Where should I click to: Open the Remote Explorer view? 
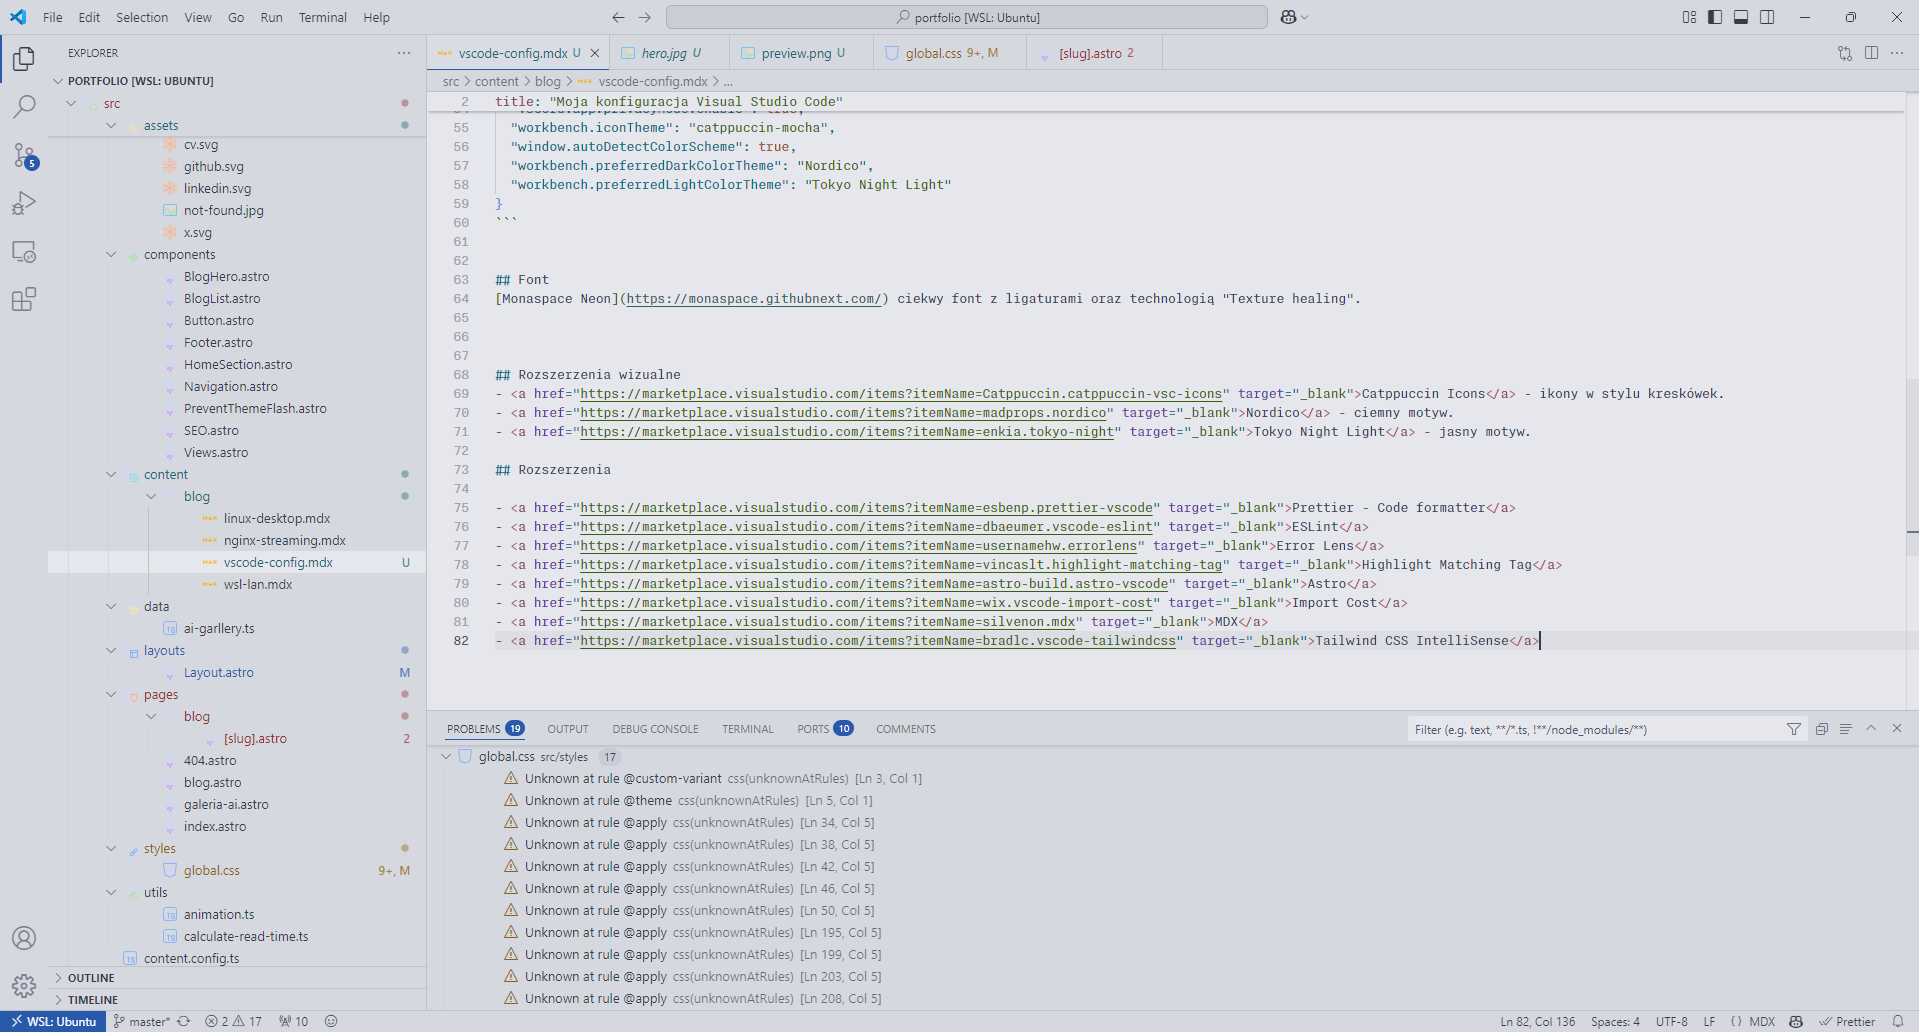coord(24,251)
